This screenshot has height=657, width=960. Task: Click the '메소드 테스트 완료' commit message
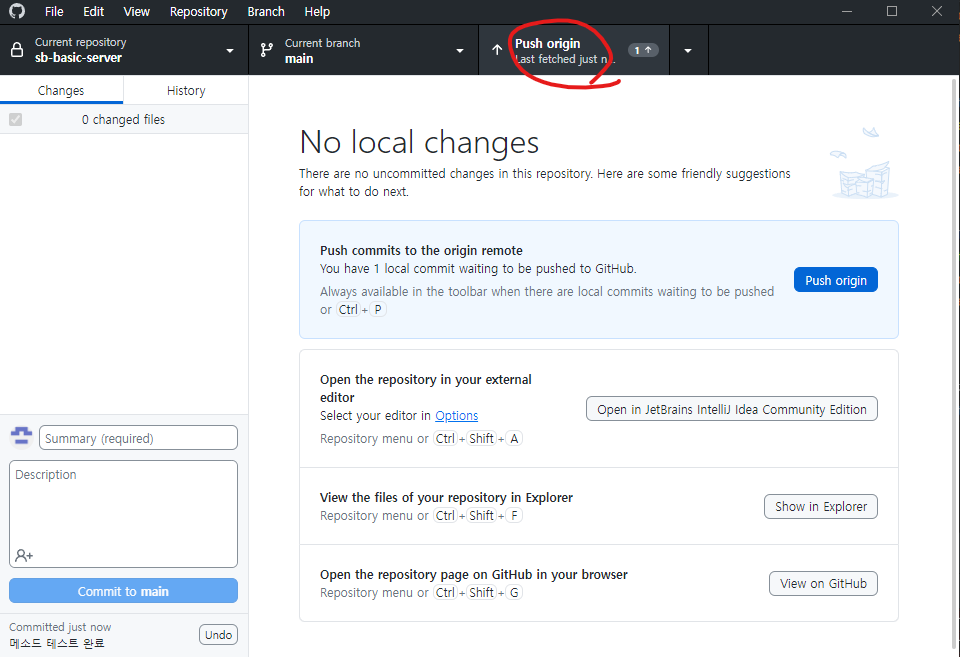click(57, 643)
